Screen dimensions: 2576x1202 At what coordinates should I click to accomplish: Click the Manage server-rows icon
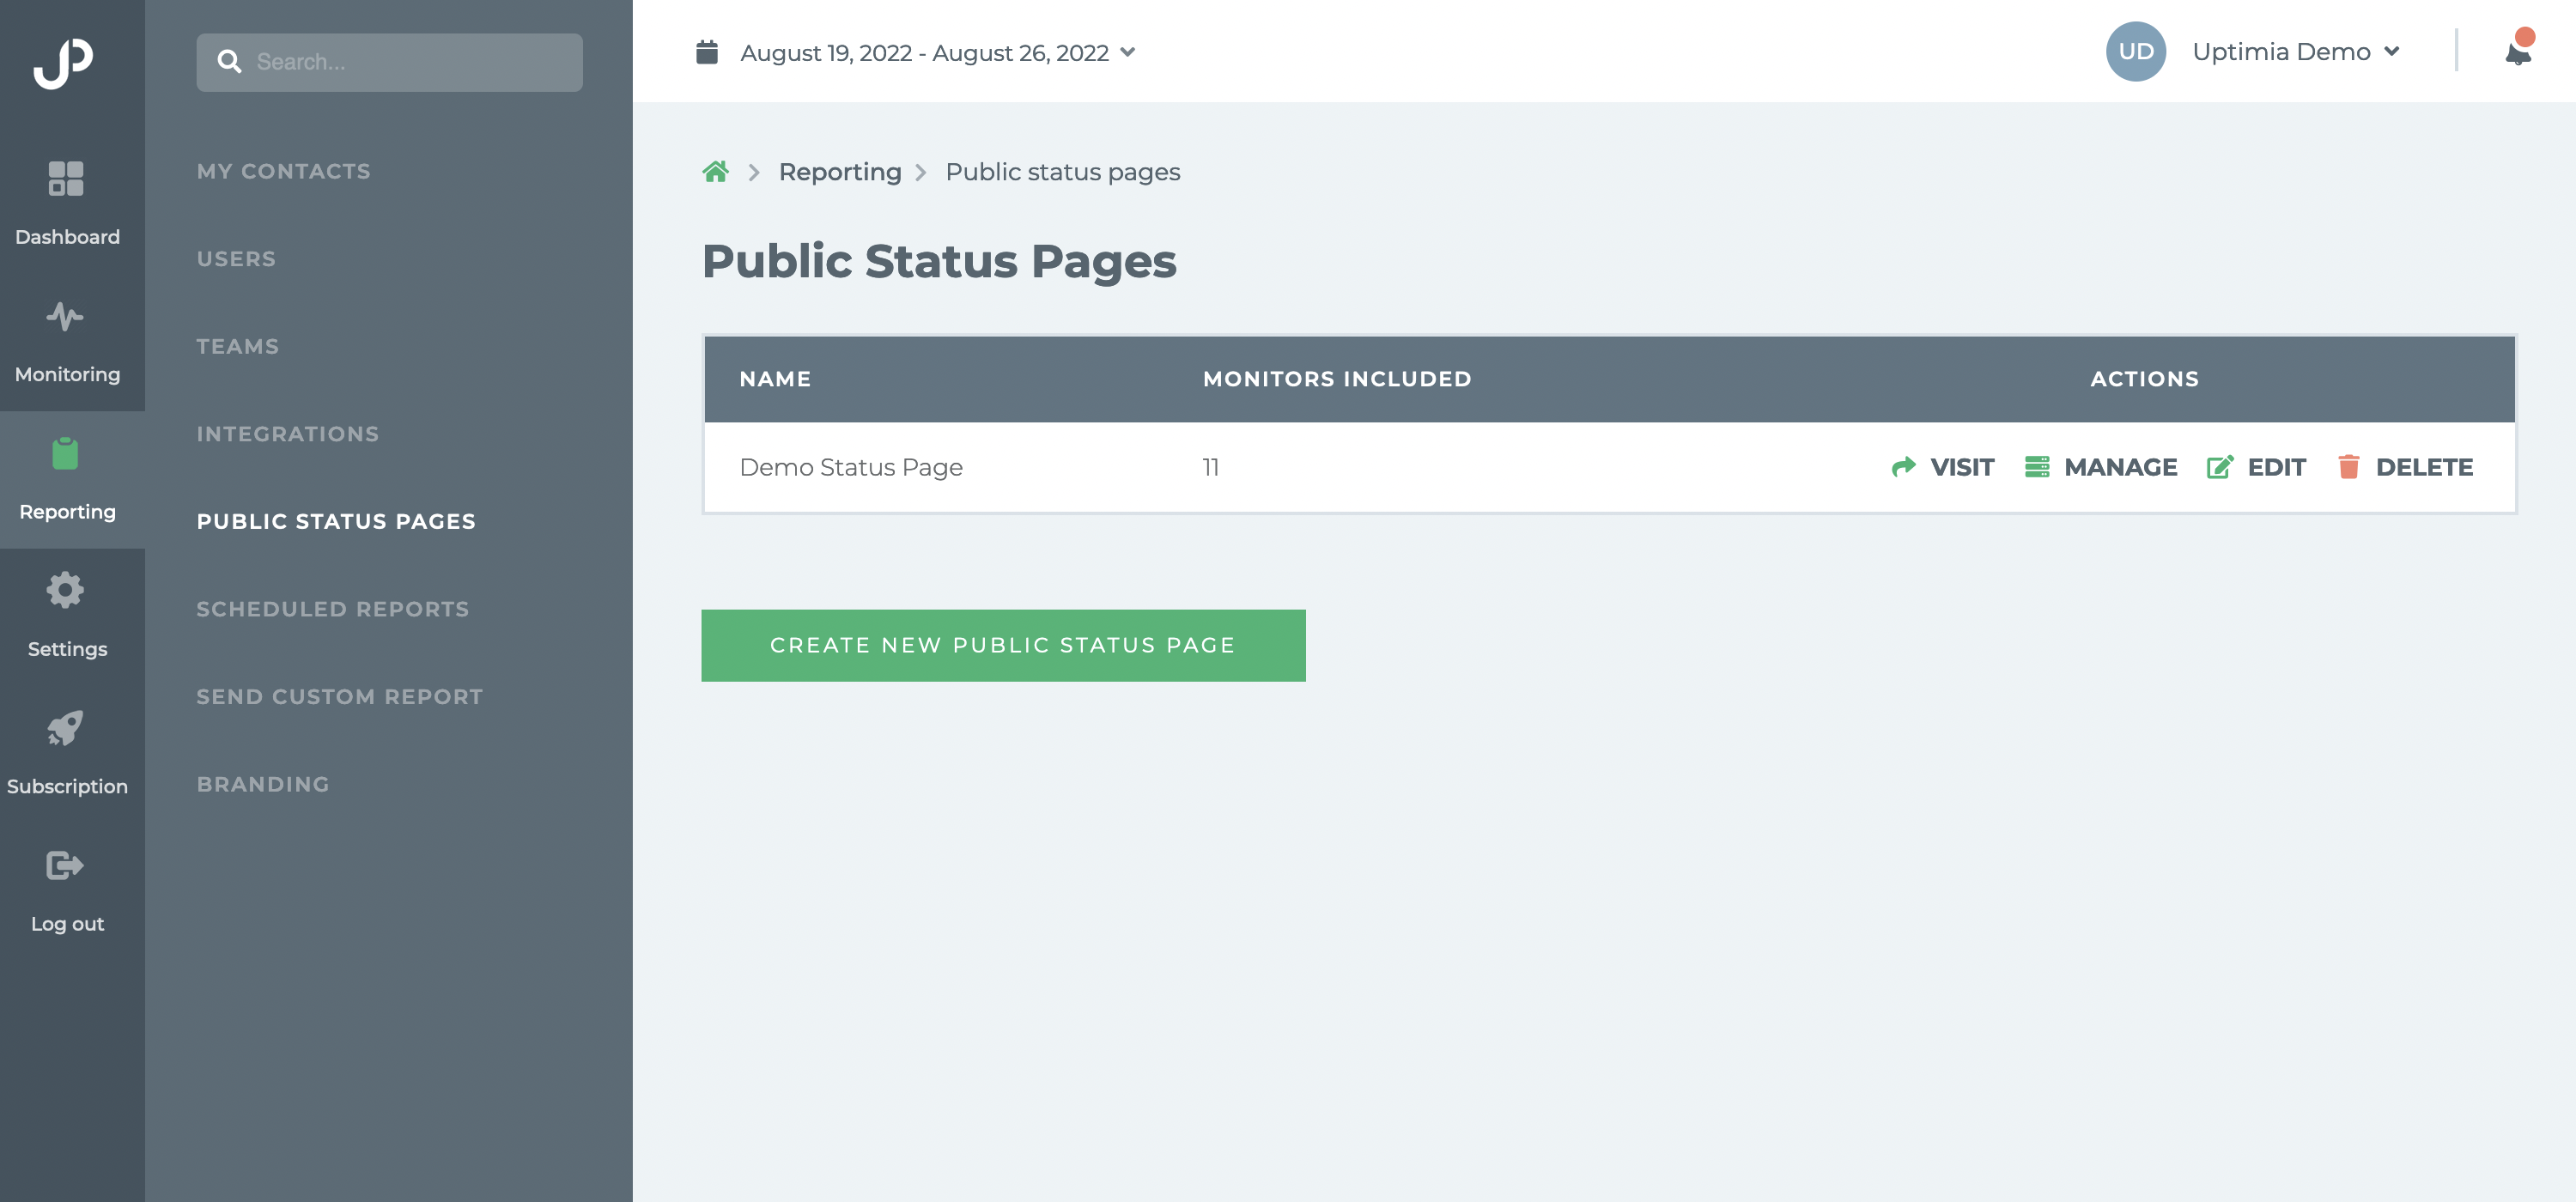click(x=2037, y=467)
